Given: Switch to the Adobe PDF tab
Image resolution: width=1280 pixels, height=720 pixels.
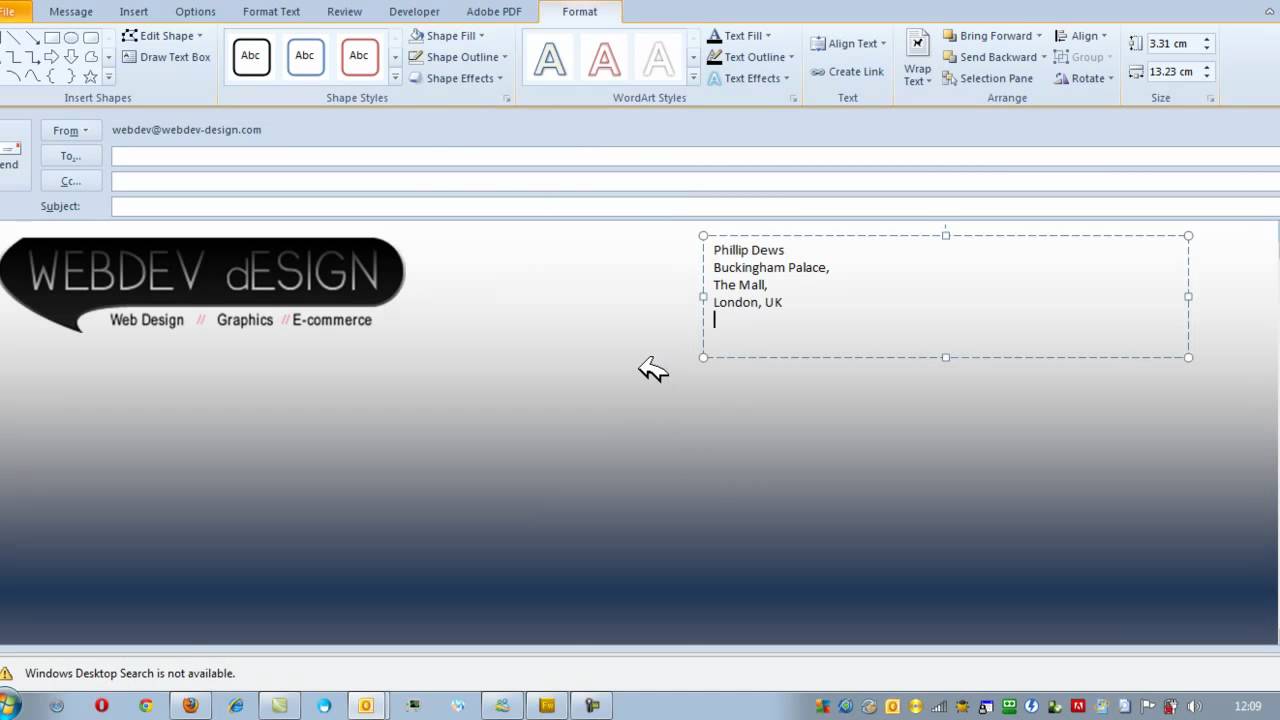Looking at the screenshot, I should (x=494, y=12).
